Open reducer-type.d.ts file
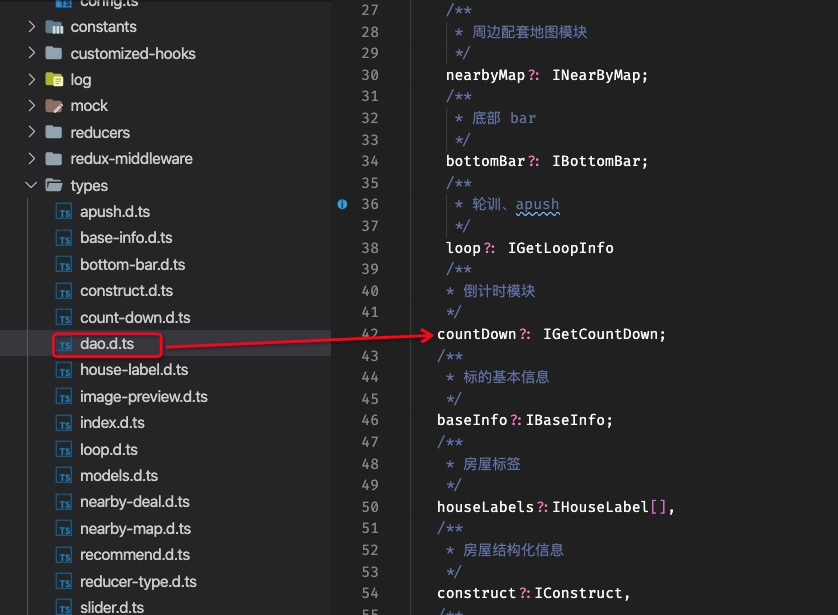 tap(138, 581)
